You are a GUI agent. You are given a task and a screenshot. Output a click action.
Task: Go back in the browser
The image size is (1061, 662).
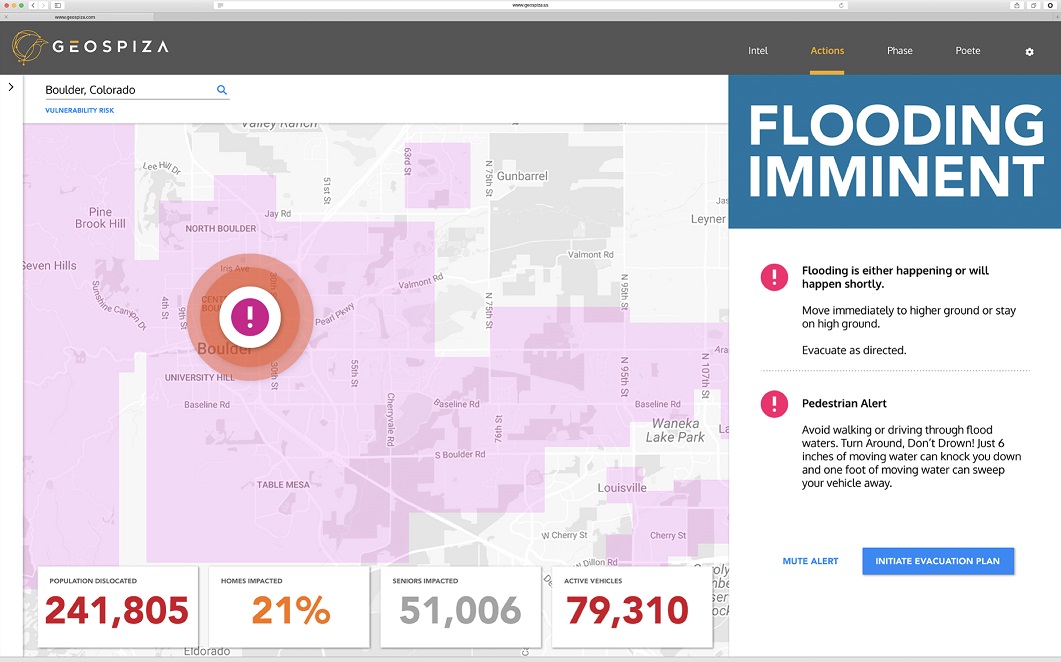(32, 5)
